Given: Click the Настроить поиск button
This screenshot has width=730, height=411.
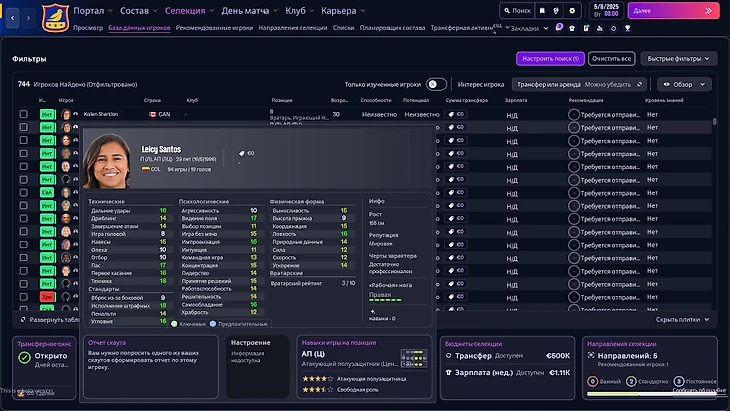Looking at the screenshot, I should pyautogui.click(x=549, y=59).
